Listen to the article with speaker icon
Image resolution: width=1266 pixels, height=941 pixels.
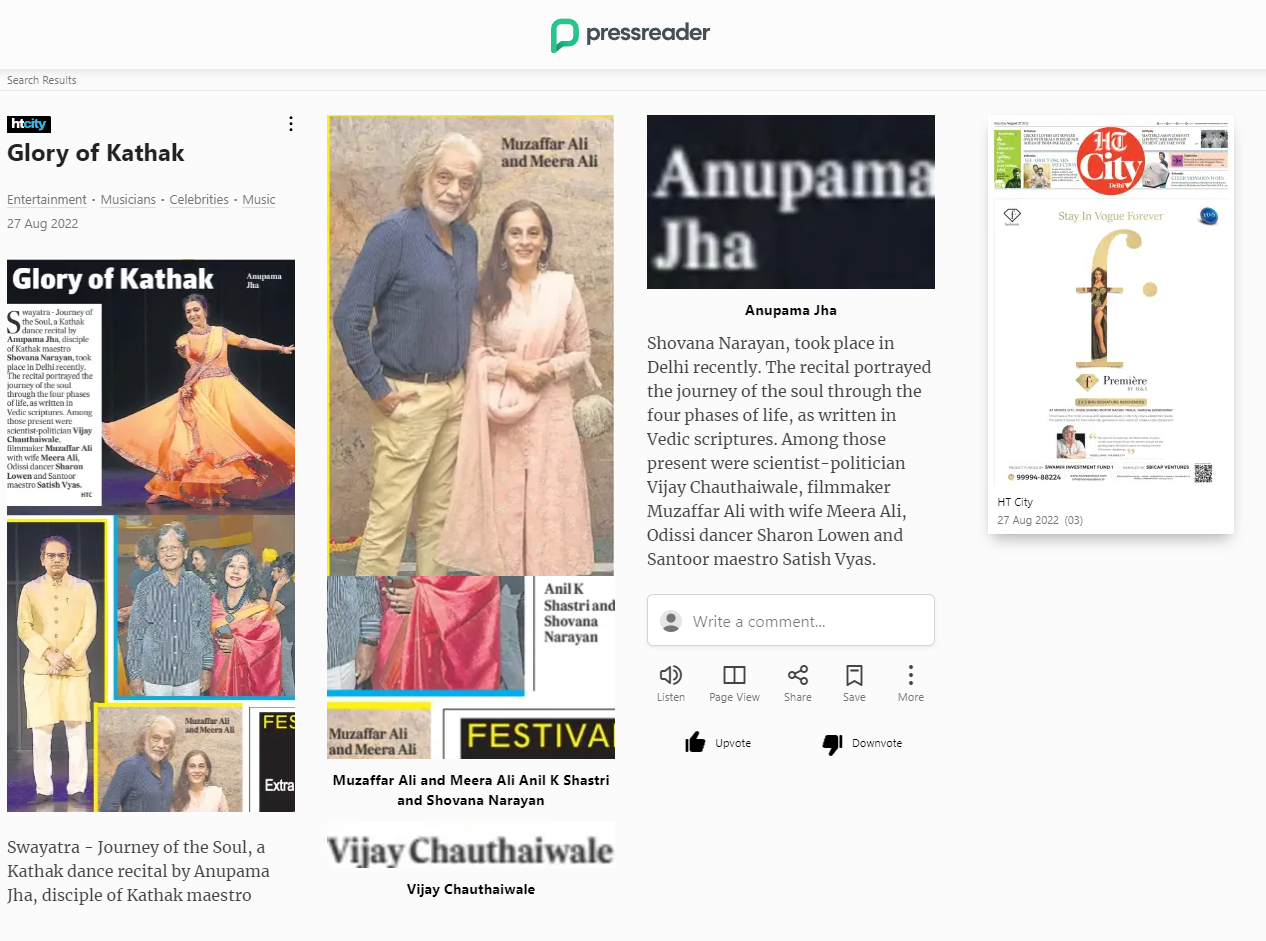point(671,684)
